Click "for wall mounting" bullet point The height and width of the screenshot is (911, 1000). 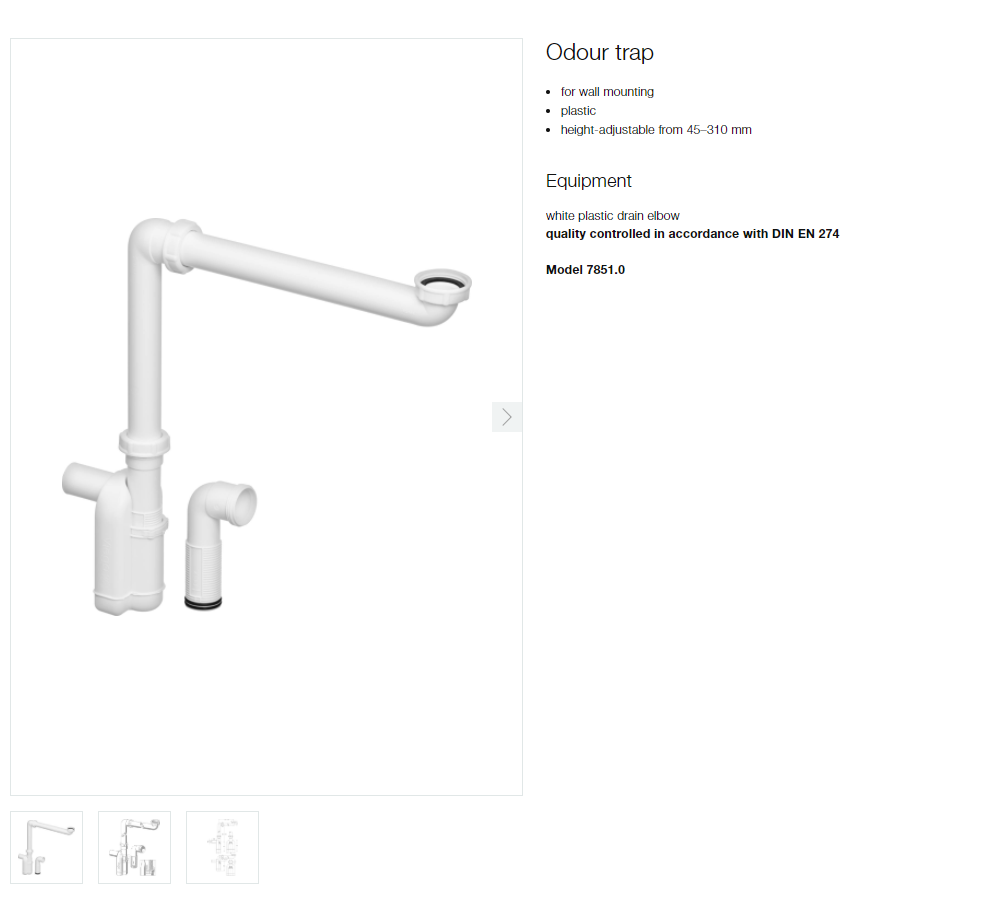[607, 92]
